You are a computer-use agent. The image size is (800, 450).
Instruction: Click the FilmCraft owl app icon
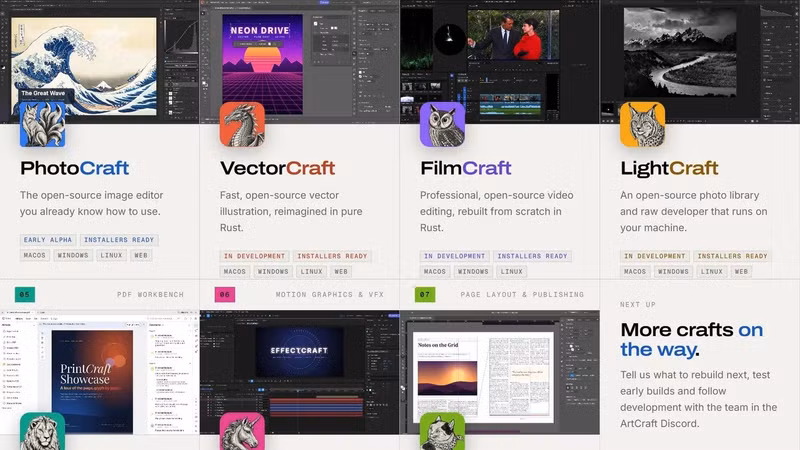[x=442, y=124]
